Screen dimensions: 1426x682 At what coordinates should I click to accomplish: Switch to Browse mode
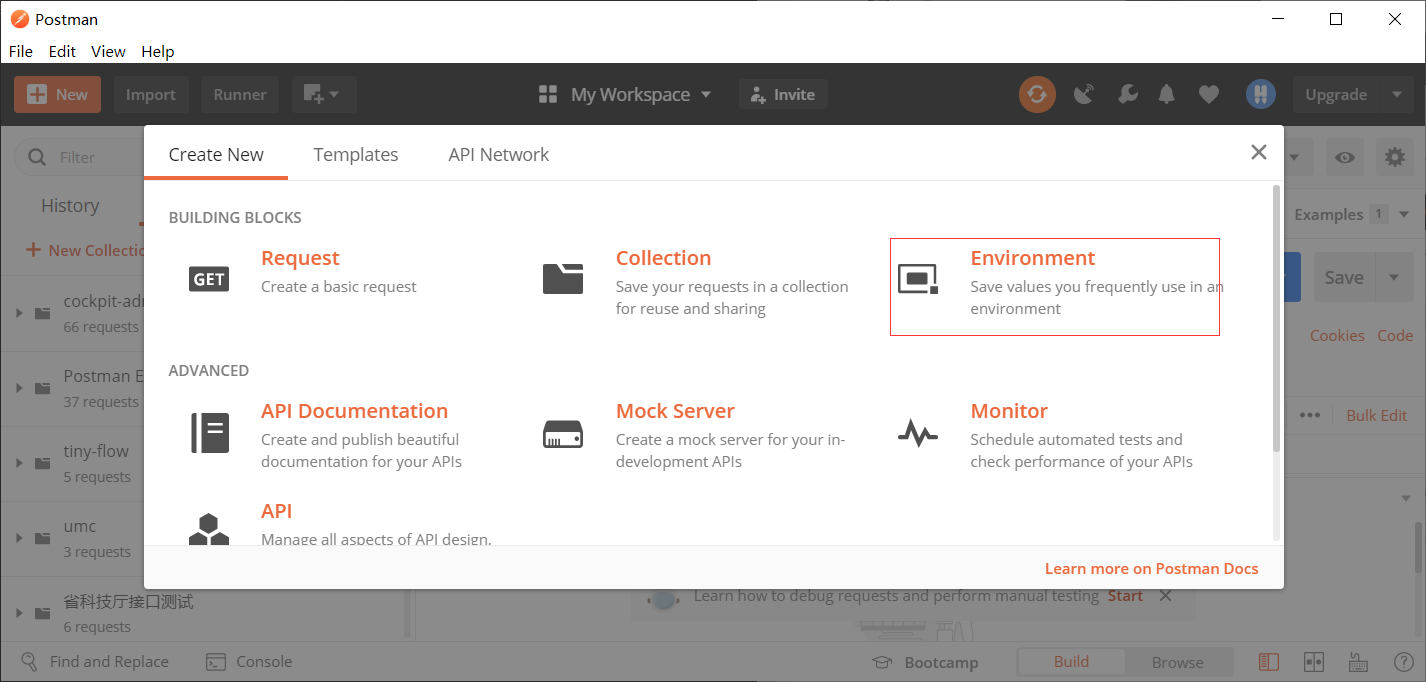pos(1178,662)
